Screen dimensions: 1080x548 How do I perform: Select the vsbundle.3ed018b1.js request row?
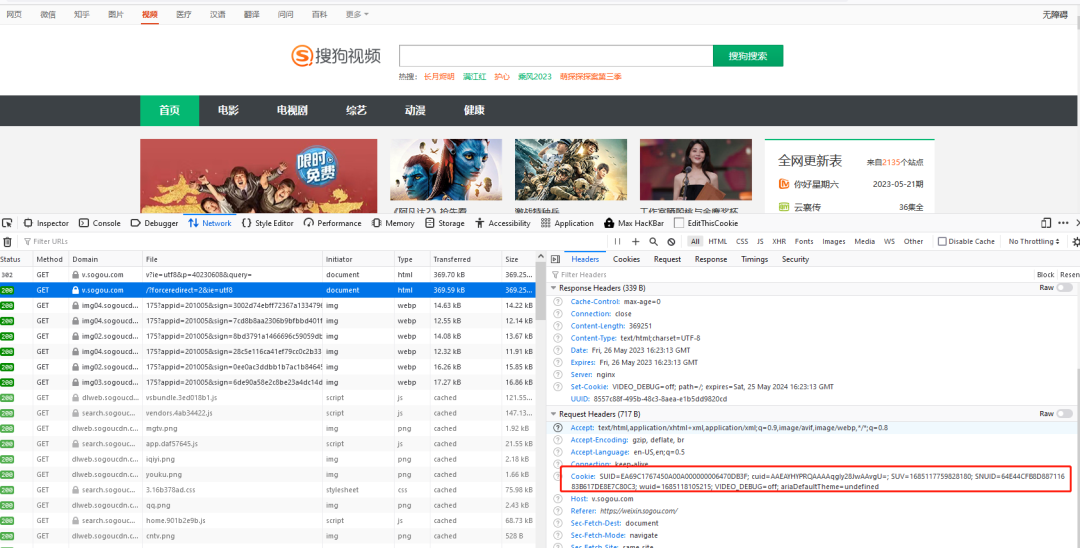269,398
